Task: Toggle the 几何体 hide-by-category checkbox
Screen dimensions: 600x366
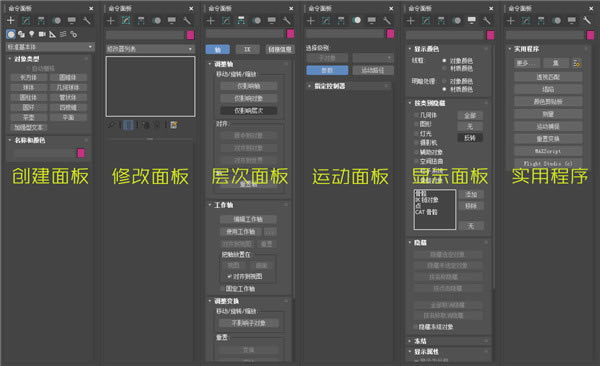Action: point(416,115)
